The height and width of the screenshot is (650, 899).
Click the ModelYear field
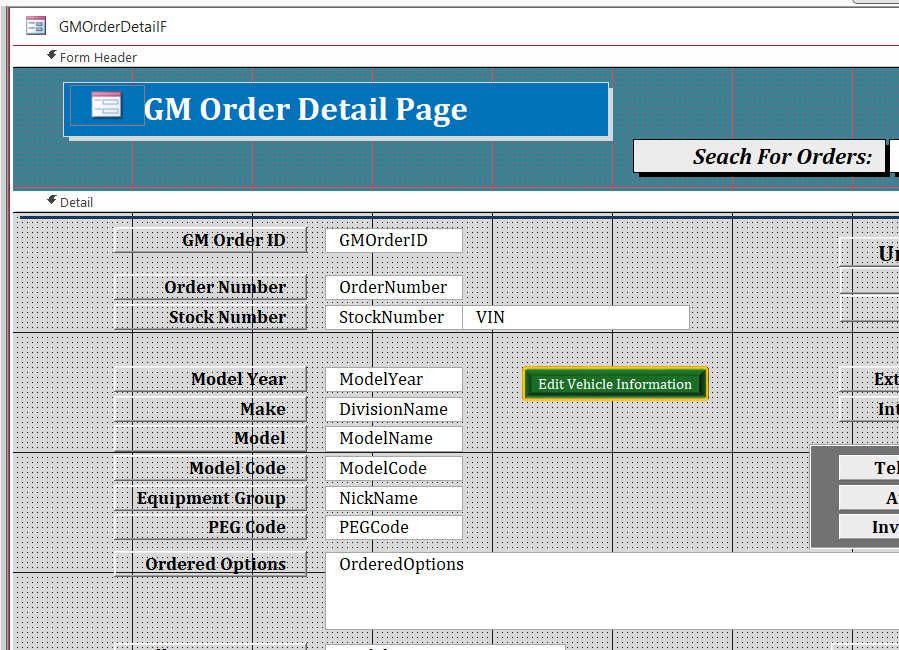pos(393,379)
